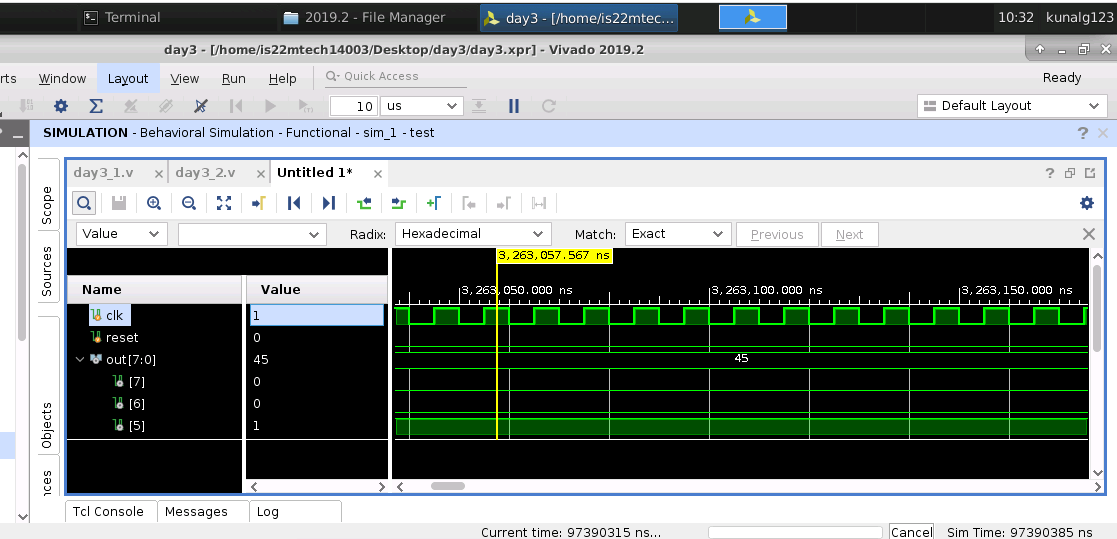Click the crossed-out pin icon in main toolbar

tap(201, 106)
